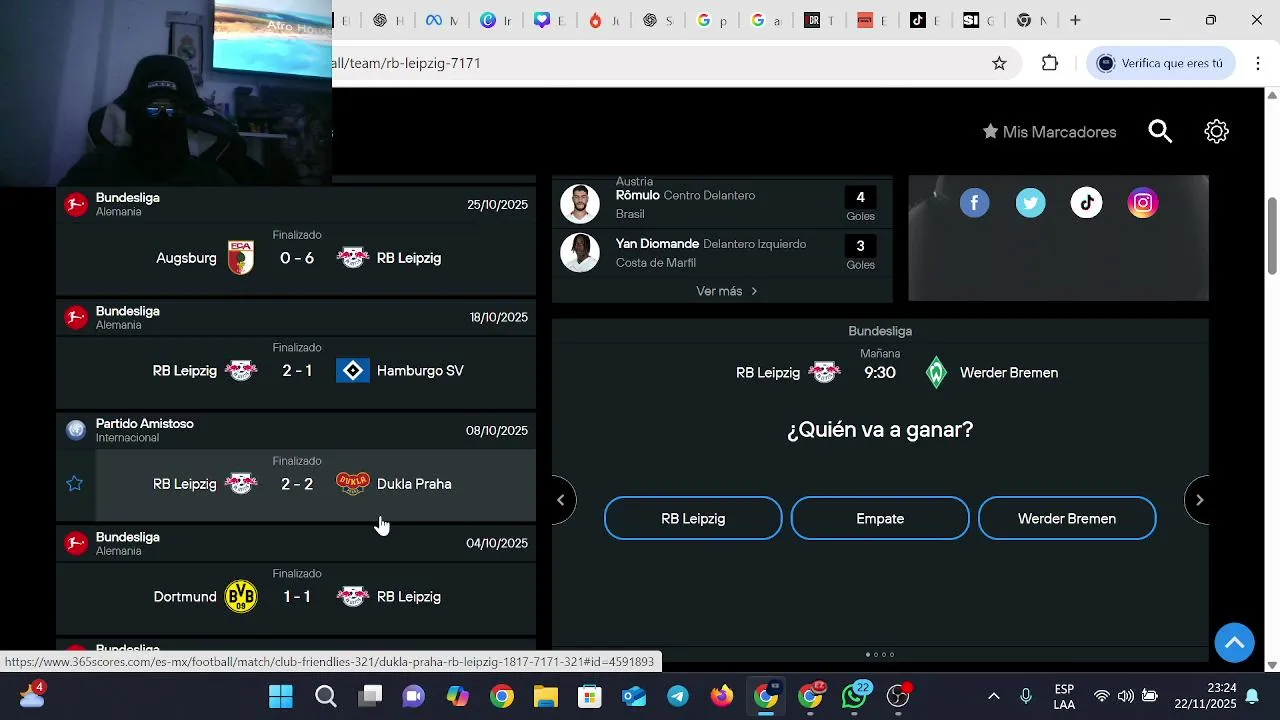The width and height of the screenshot is (1280, 720).
Task: Vote Werder Bremen to win
Action: click(1067, 518)
